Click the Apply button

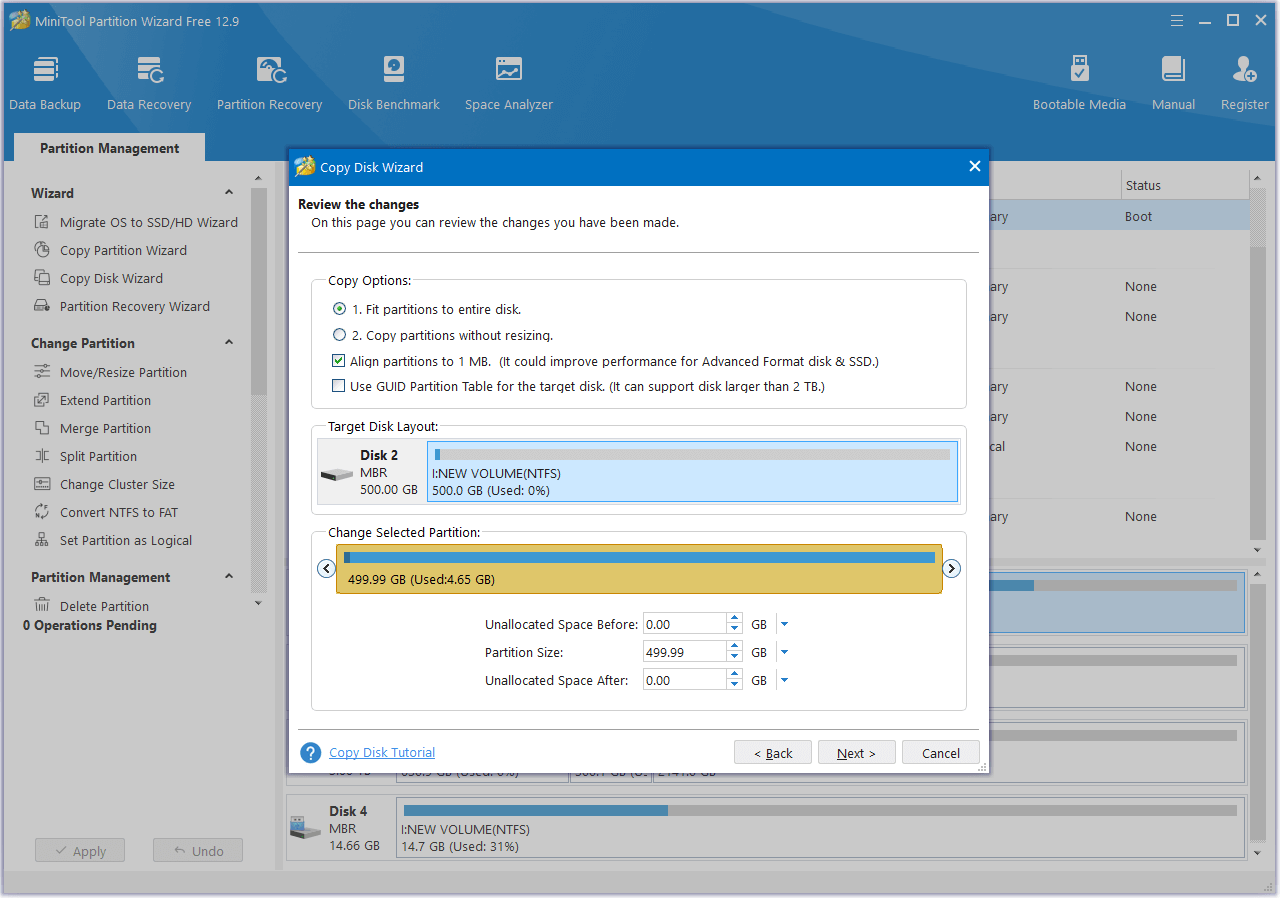(x=80, y=851)
